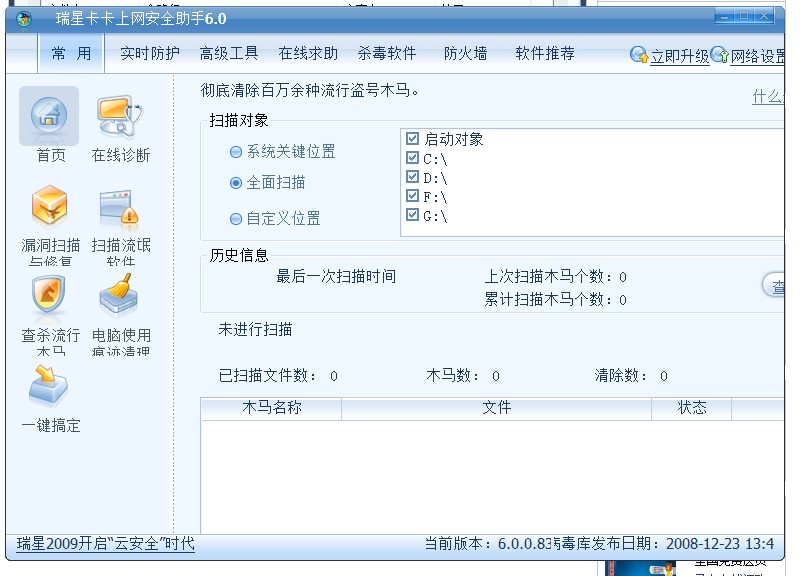Click the 什么 help link at right
This screenshot has height=576, width=806.
[x=768, y=96]
